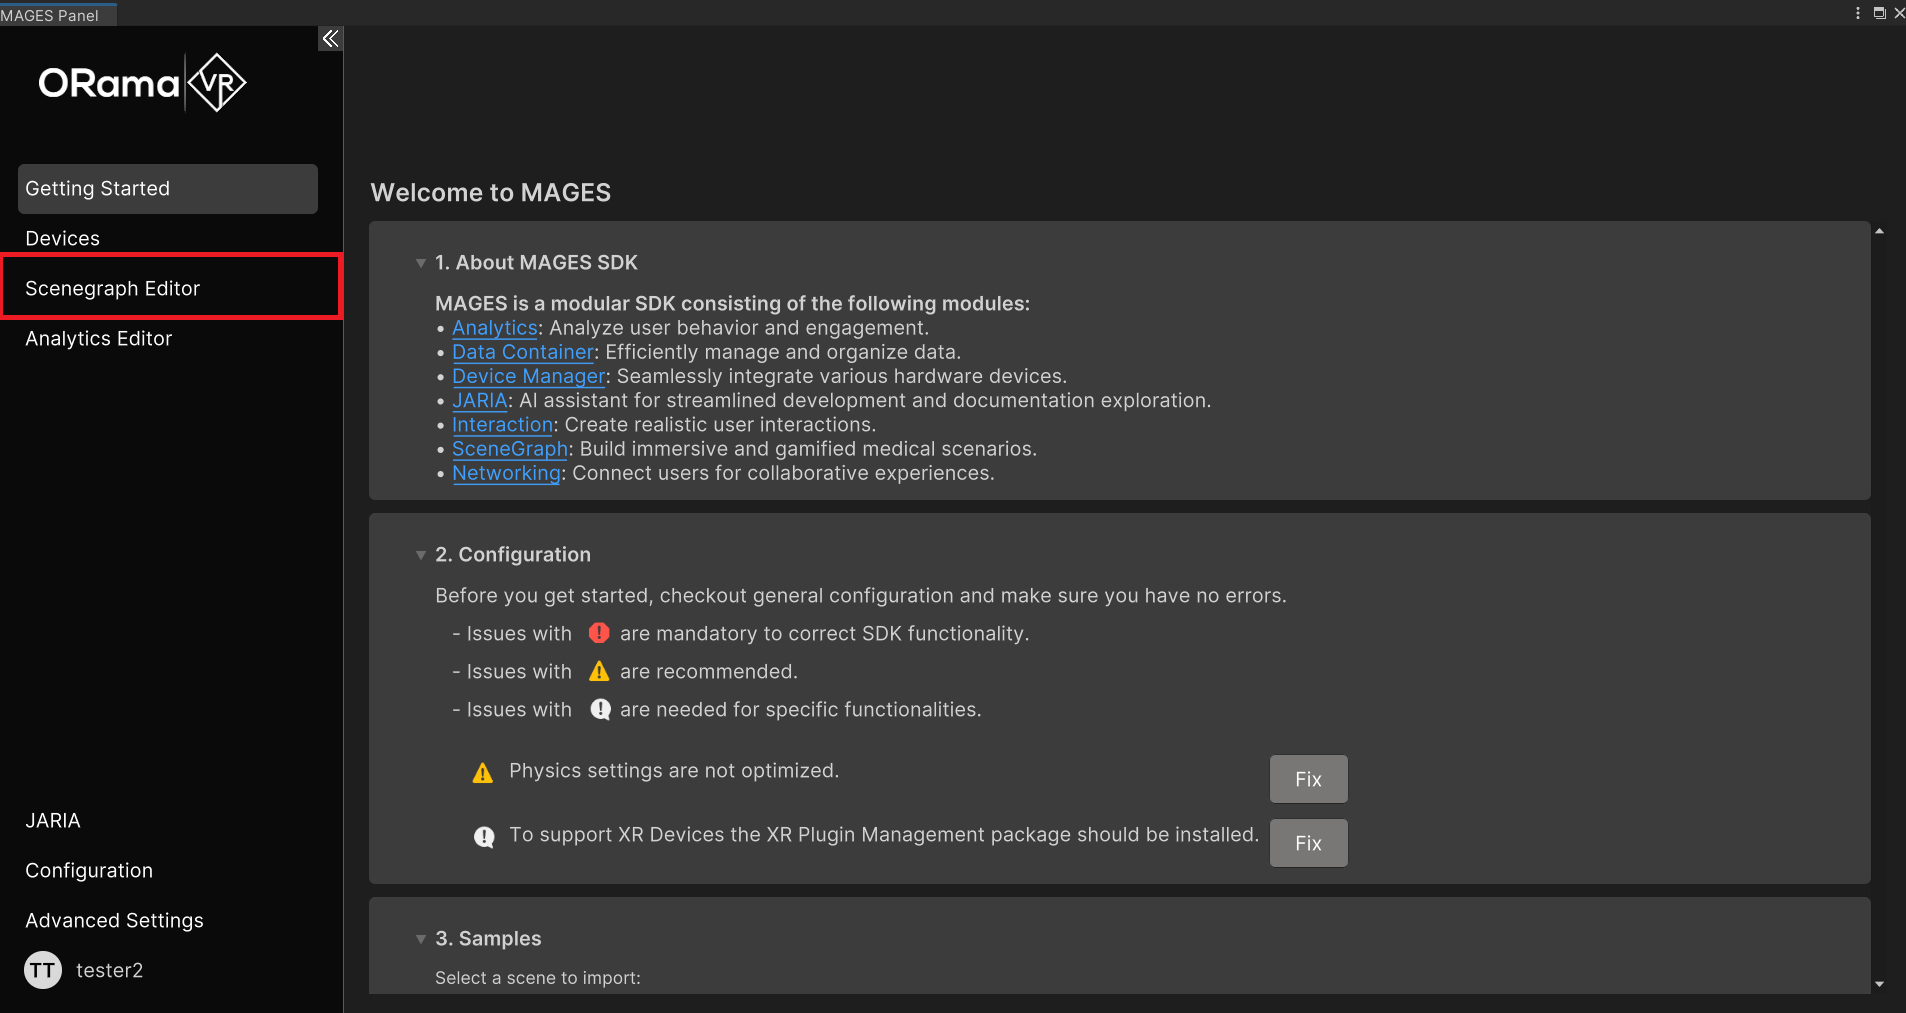Click the yellow warning icon beside Physics settings
Image resolution: width=1906 pixels, height=1013 pixels.
[x=483, y=773]
